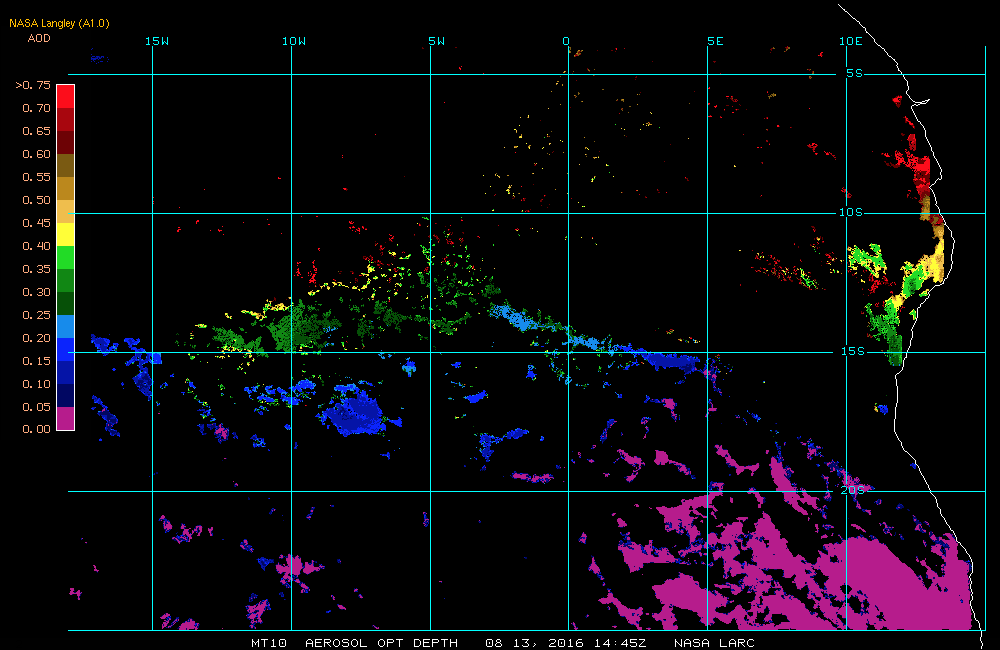This screenshot has width=1000, height=650.
Task: Select the 0.40 yellow legend swatch
Action: tap(66, 234)
